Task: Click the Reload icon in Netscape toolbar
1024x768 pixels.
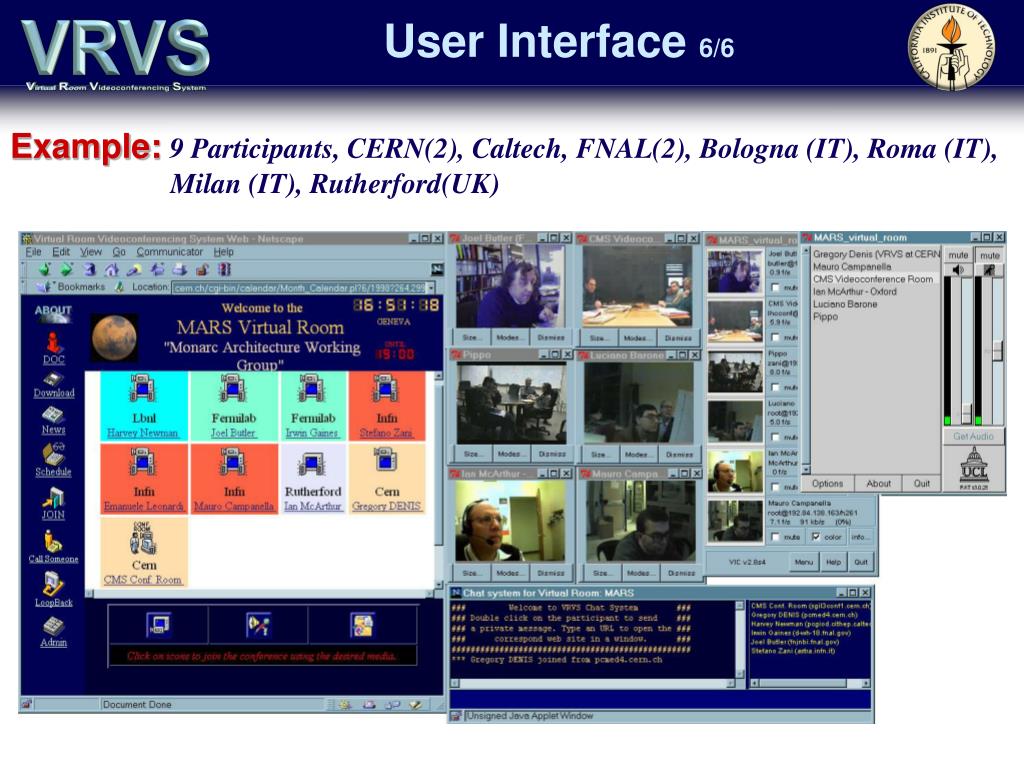Action: 90,270
